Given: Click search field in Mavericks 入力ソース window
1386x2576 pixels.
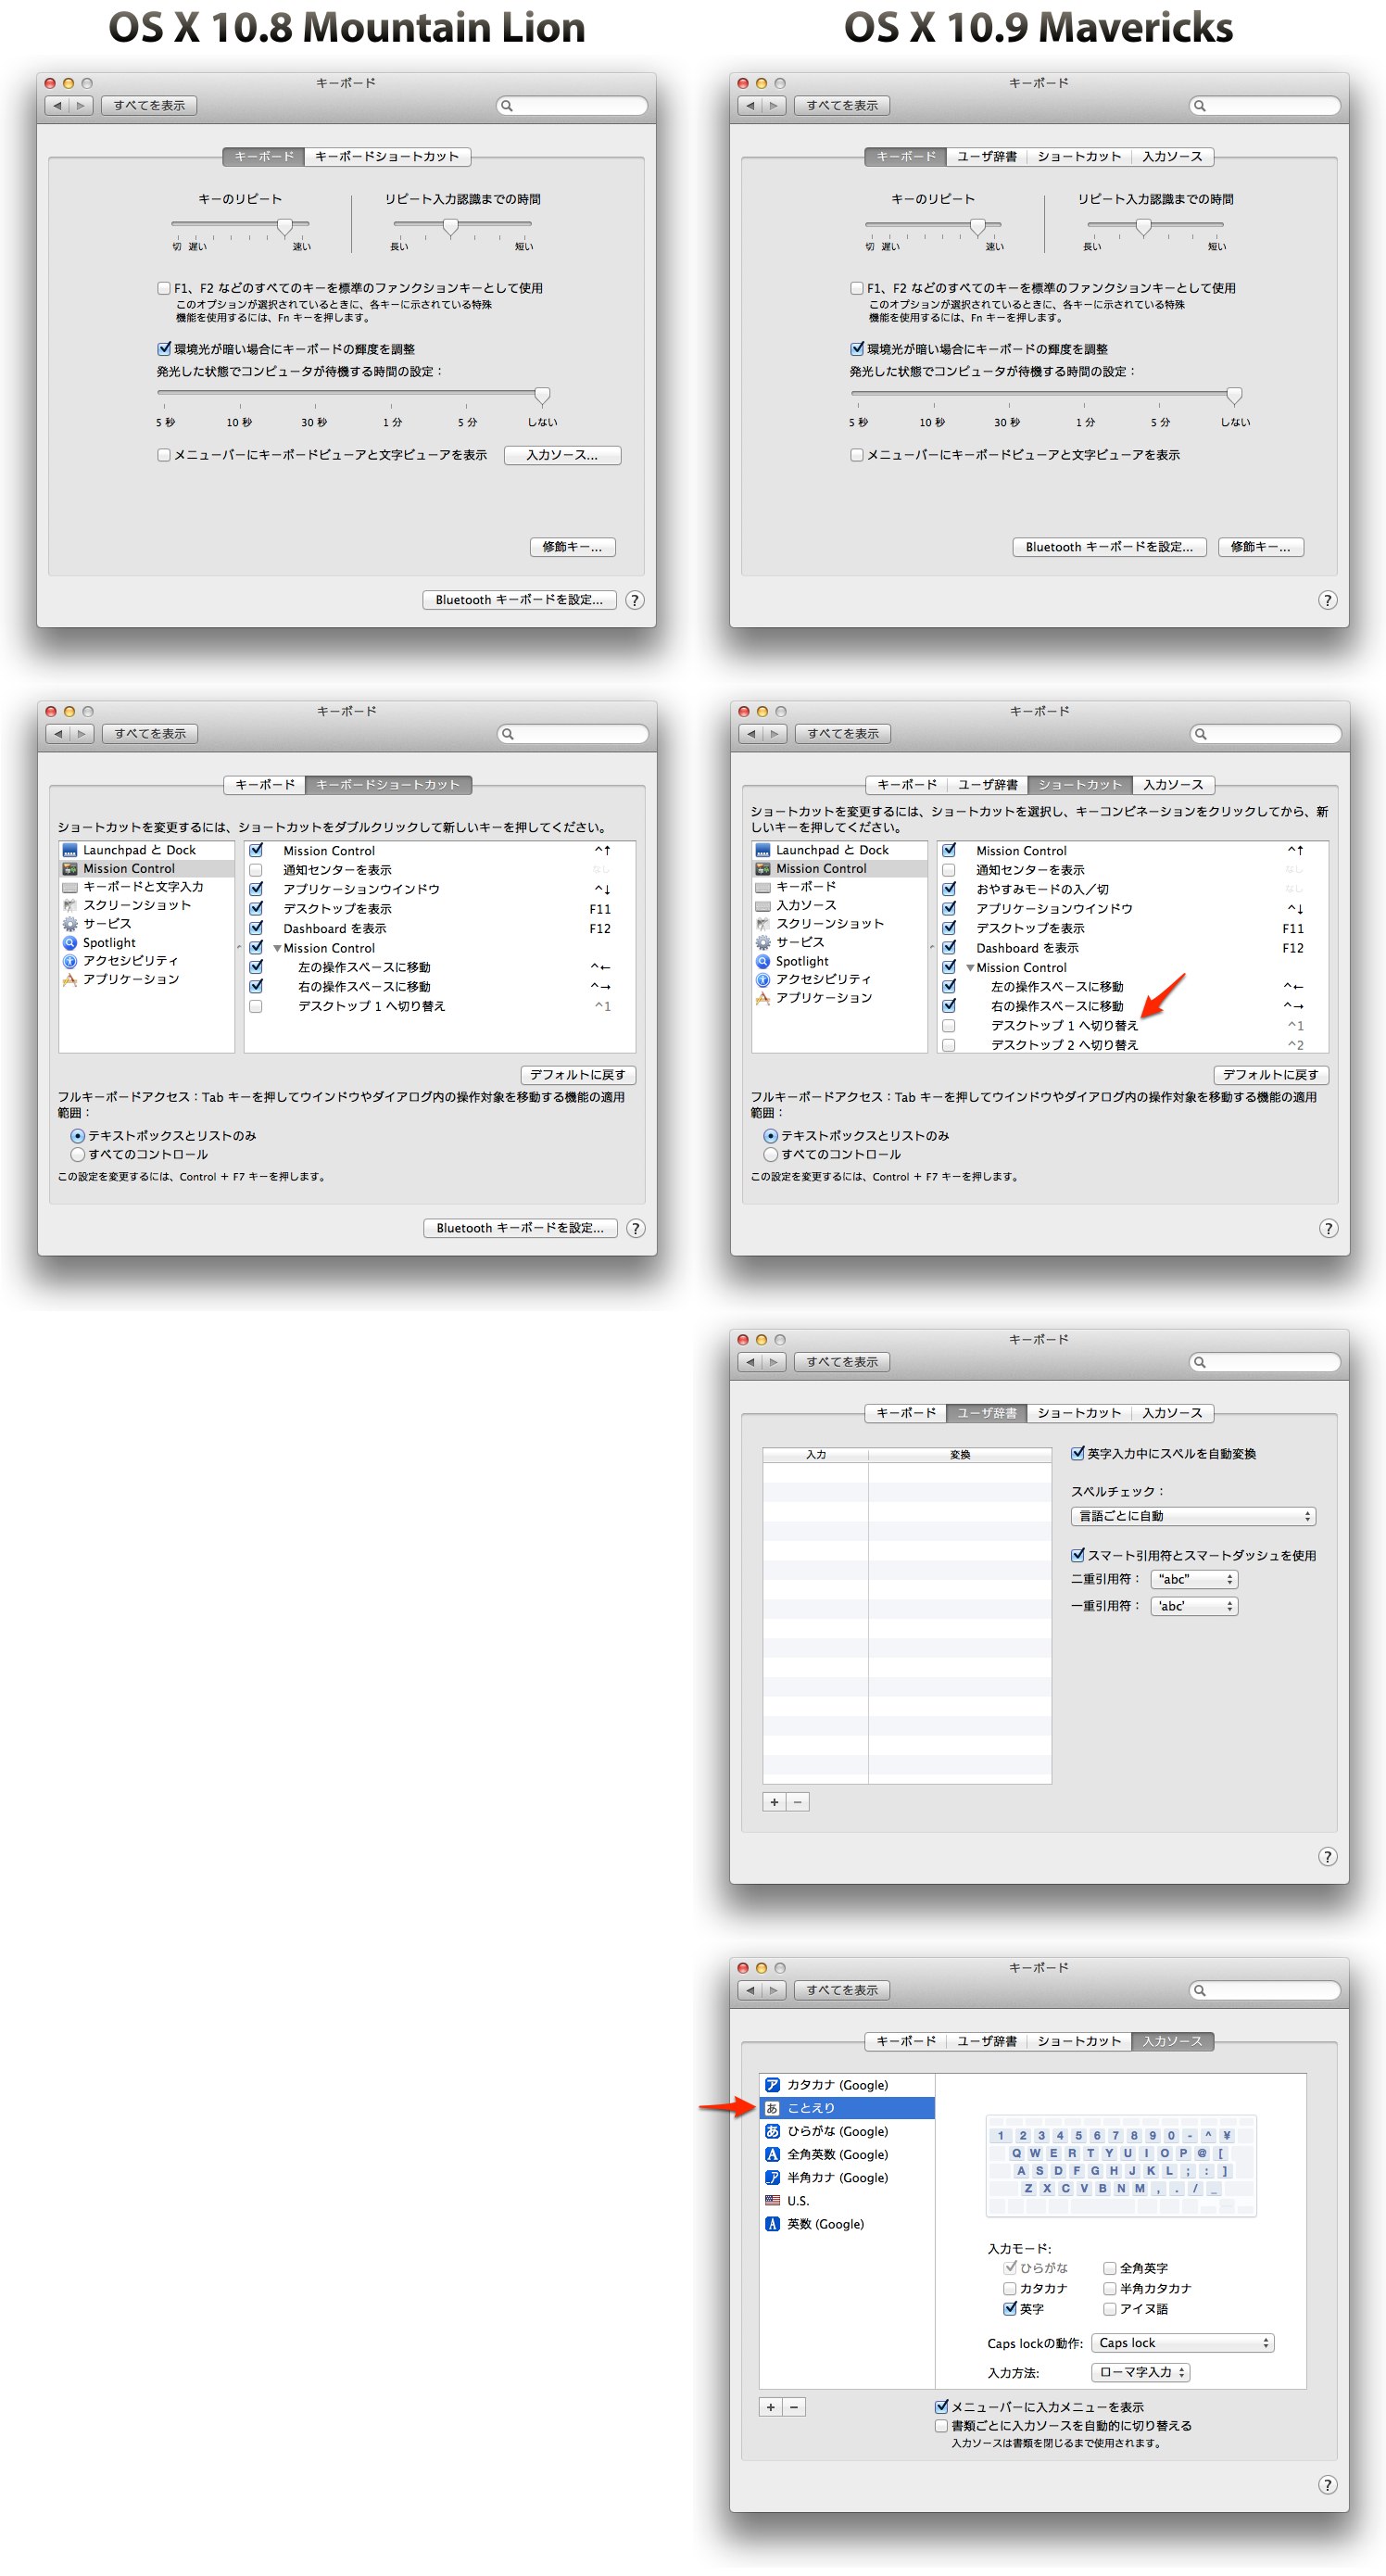Looking at the screenshot, I should [1264, 1990].
